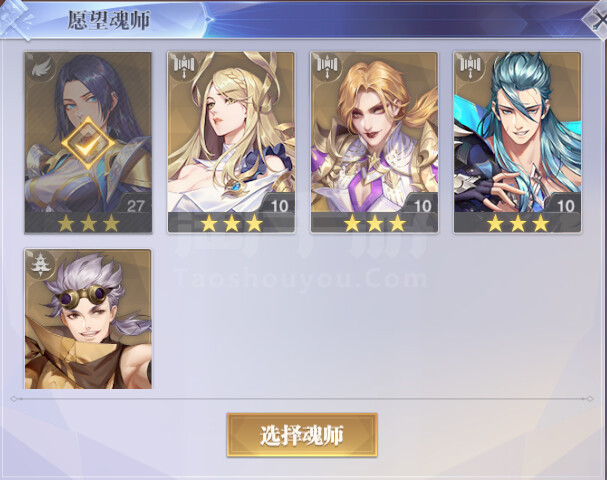Click the divider line above 选择魂师 button
The height and width of the screenshot is (480, 607).
(x=302, y=399)
